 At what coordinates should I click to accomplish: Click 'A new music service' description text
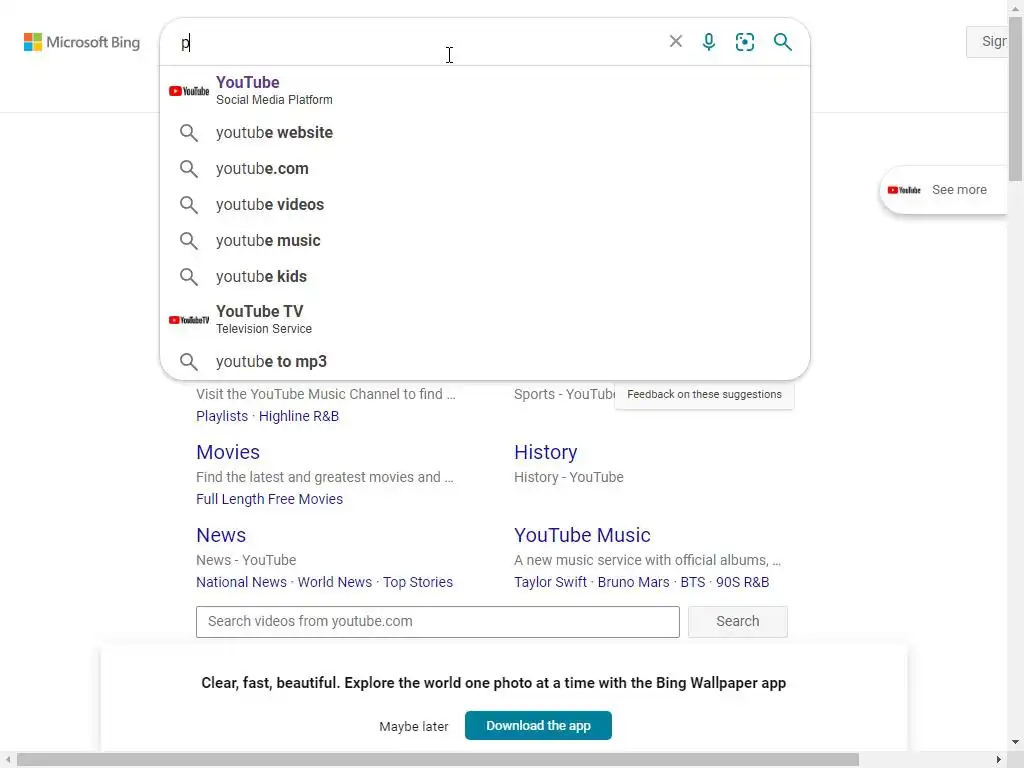pos(647,560)
